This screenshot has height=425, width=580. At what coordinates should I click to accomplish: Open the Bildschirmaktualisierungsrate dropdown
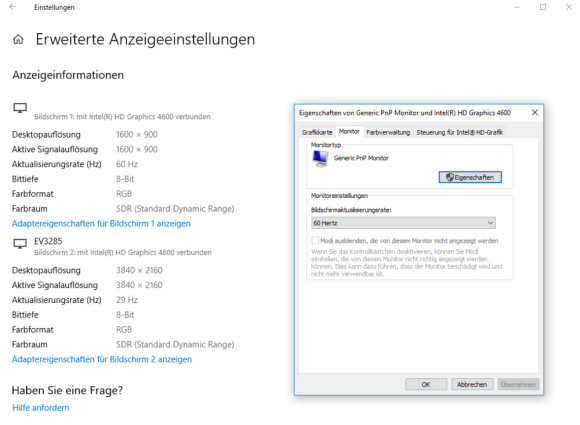tap(403, 223)
